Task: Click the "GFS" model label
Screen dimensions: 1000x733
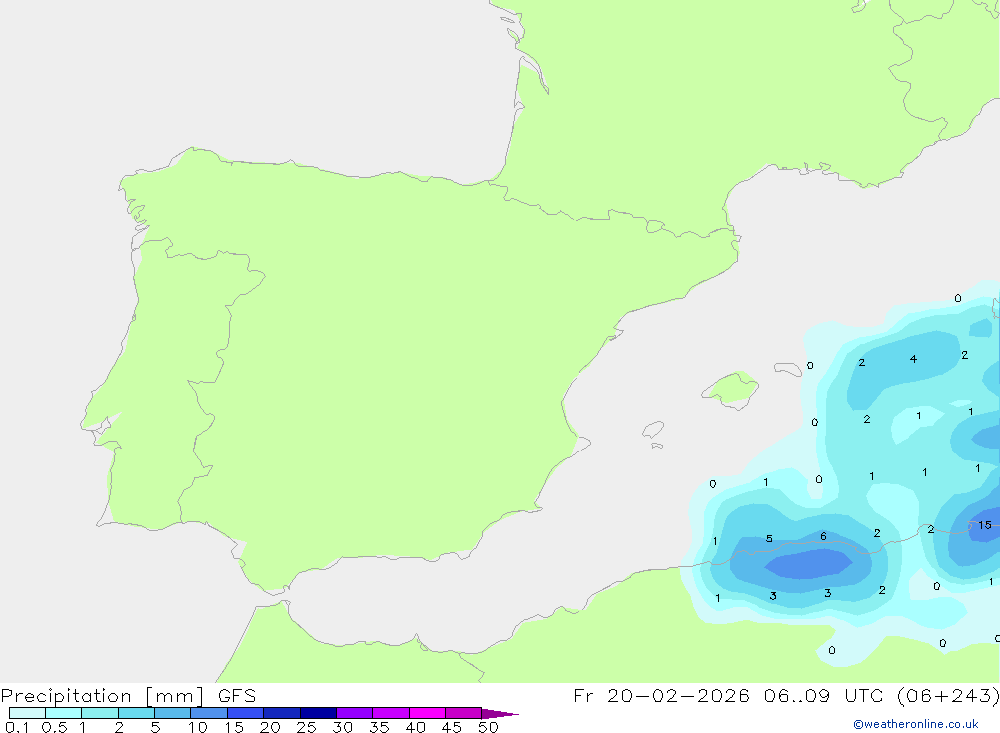Action: [237, 696]
